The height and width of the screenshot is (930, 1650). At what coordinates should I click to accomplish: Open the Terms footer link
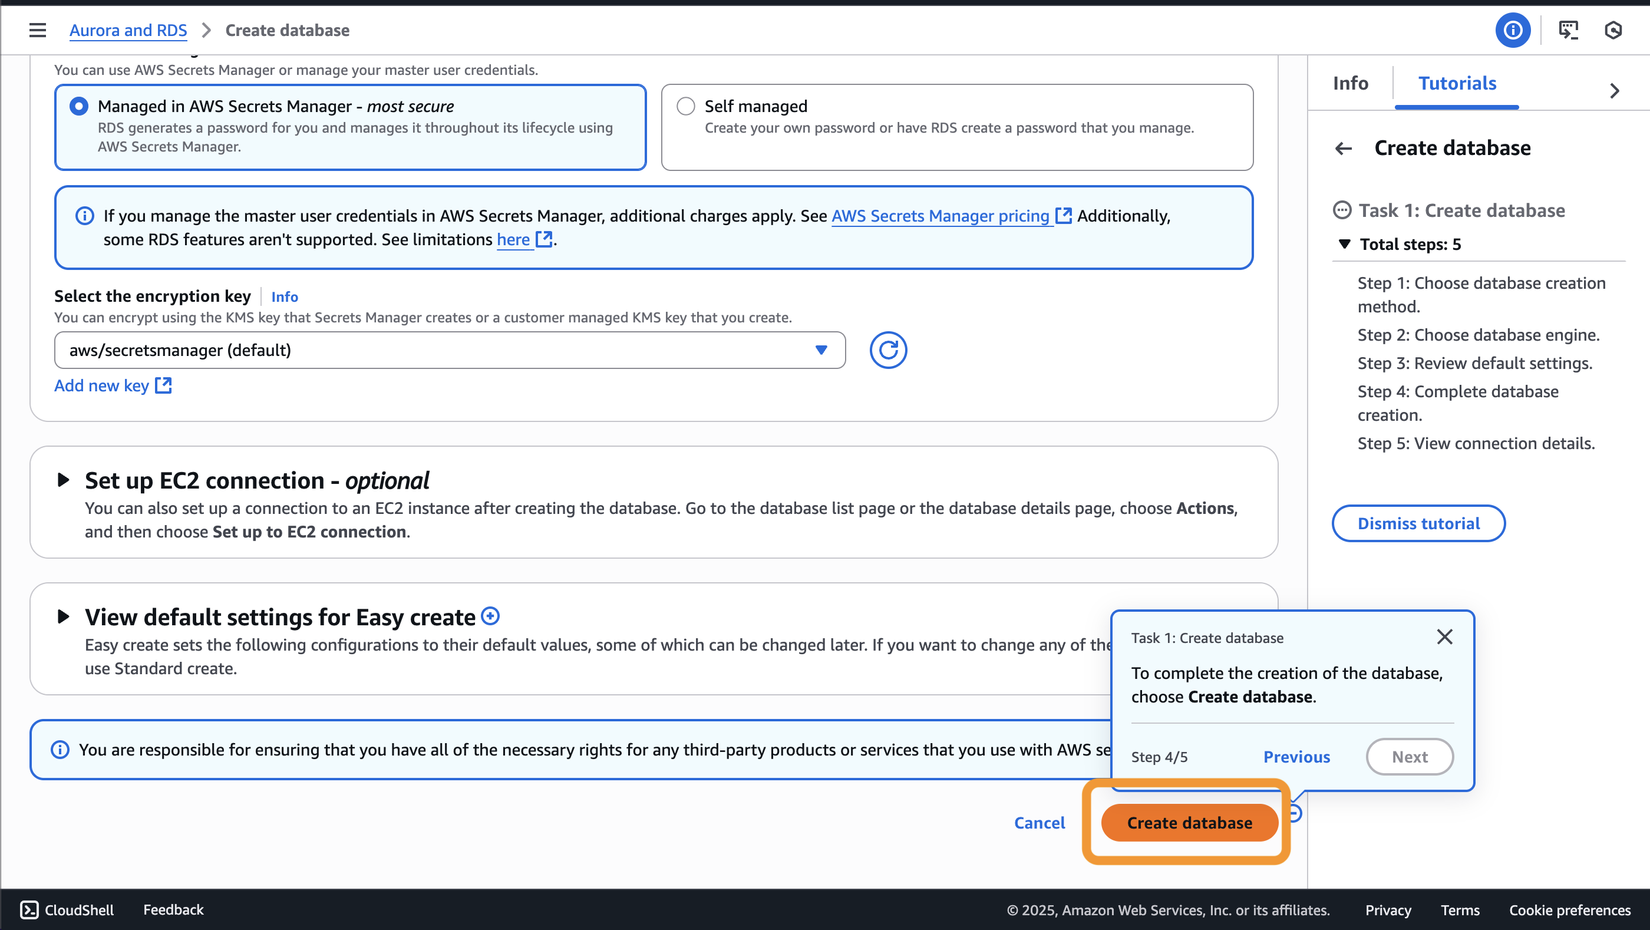1460,910
